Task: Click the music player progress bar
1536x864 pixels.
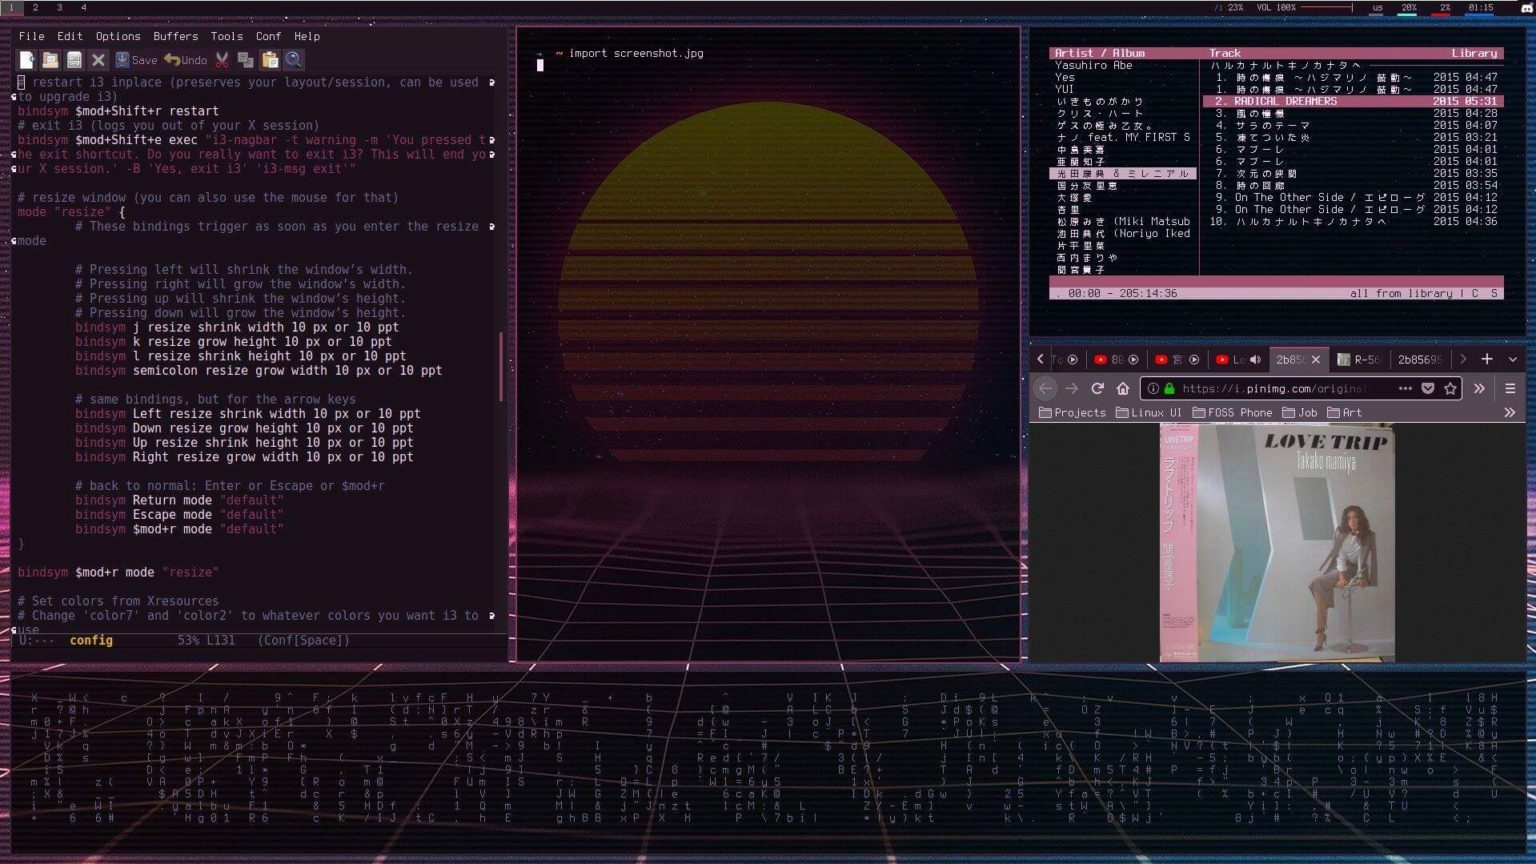Action: pyautogui.click(x=1276, y=281)
